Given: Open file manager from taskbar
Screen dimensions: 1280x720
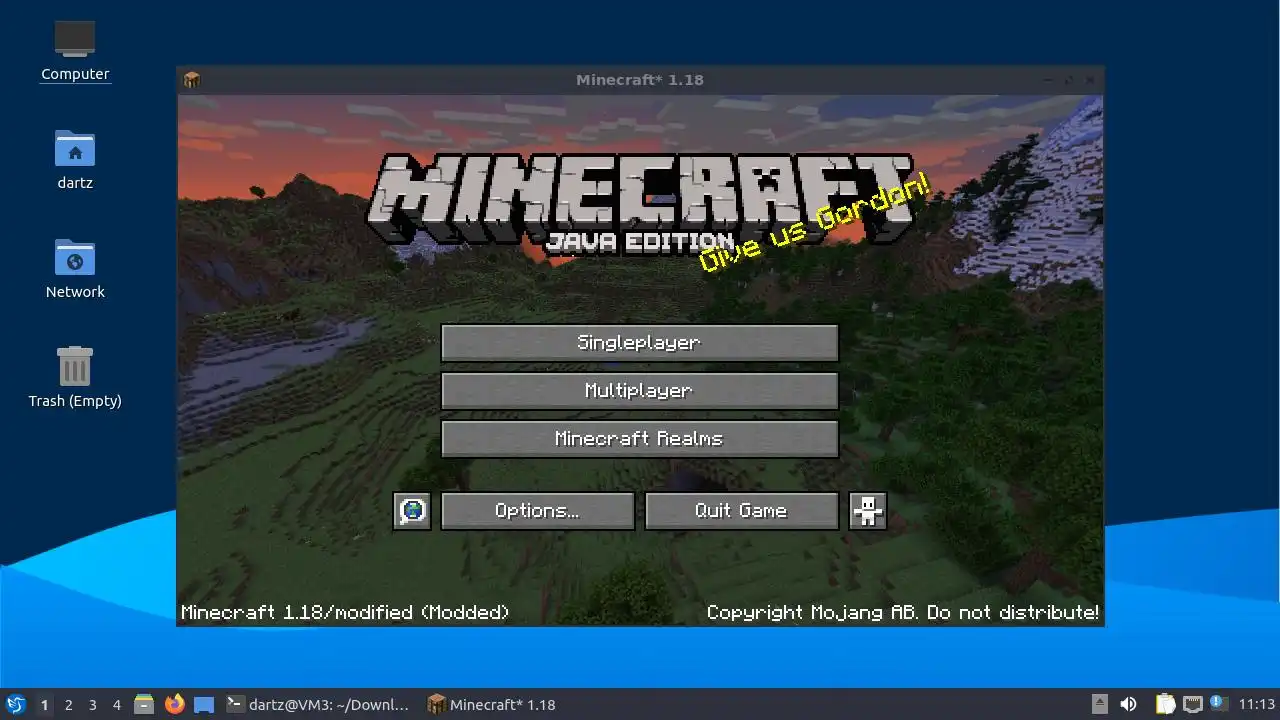Looking at the screenshot, I should 144,705.
